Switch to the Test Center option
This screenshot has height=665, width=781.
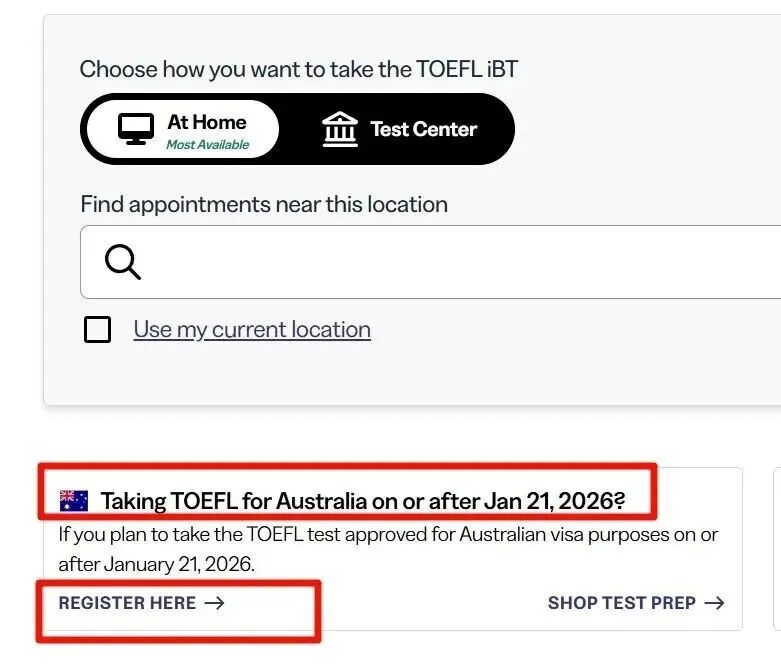click(x=398, y=129)
